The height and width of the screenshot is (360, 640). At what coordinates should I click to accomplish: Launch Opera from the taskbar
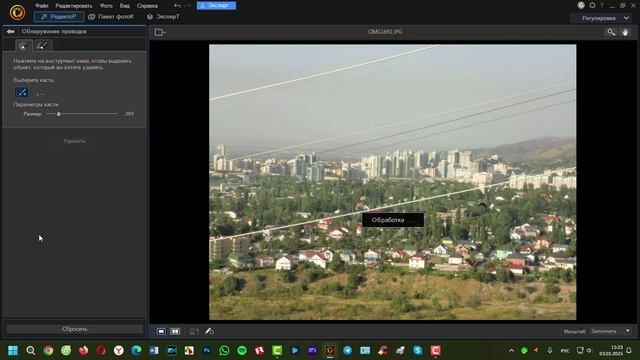(x=101, y=351)
